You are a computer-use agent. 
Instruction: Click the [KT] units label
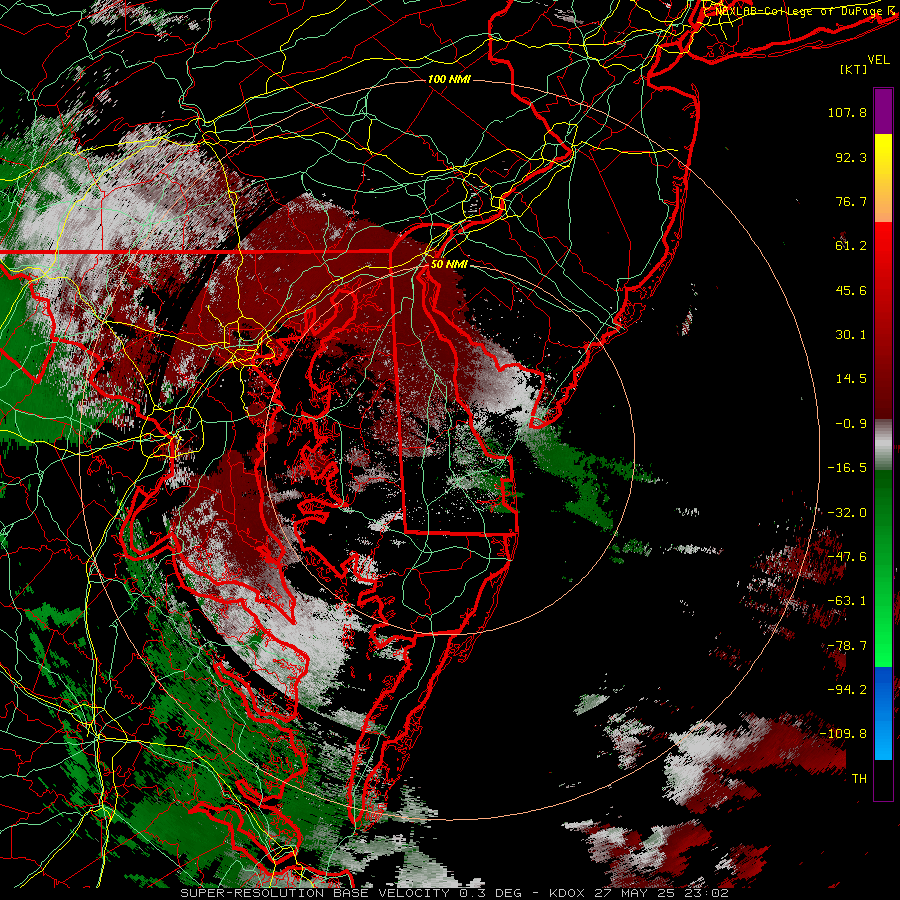tap(854, 69)
